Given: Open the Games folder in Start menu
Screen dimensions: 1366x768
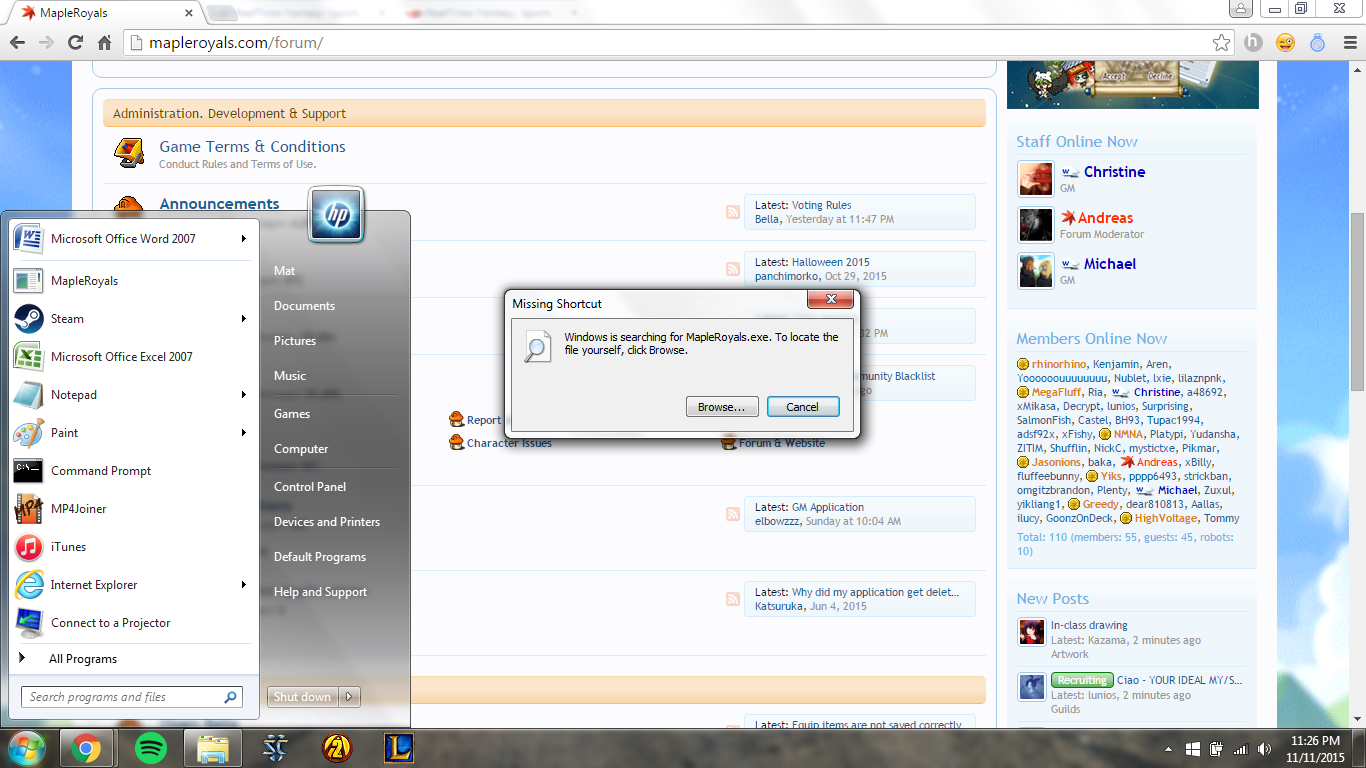Looking at the screenshot, I should 292,414.
